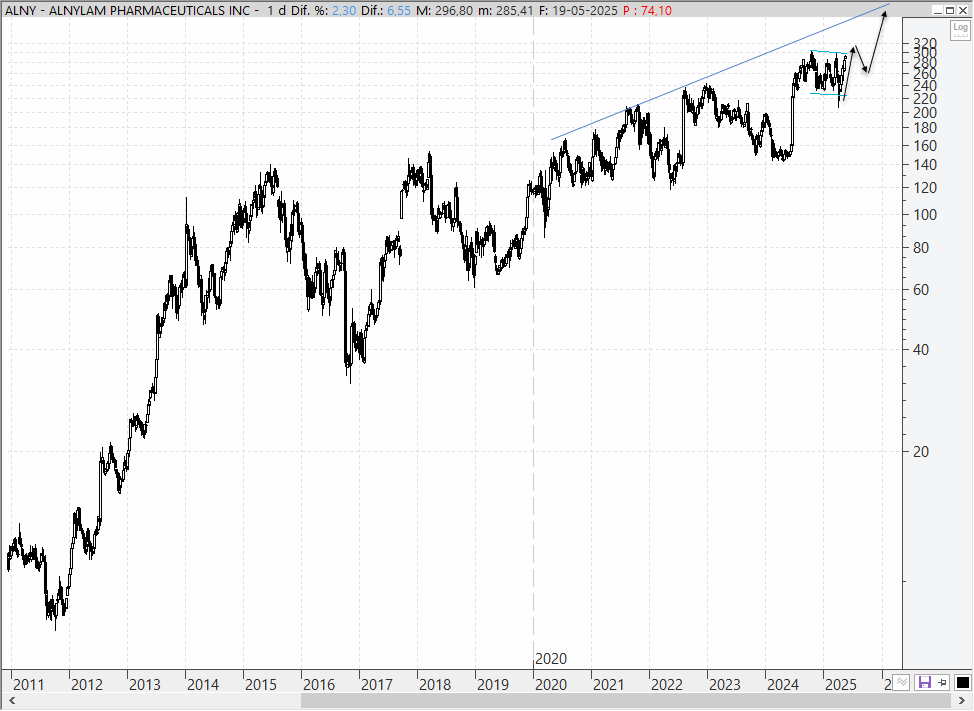Click the 2015 label on time axis
Screen dimensions: 974x711
coord(261,684)
